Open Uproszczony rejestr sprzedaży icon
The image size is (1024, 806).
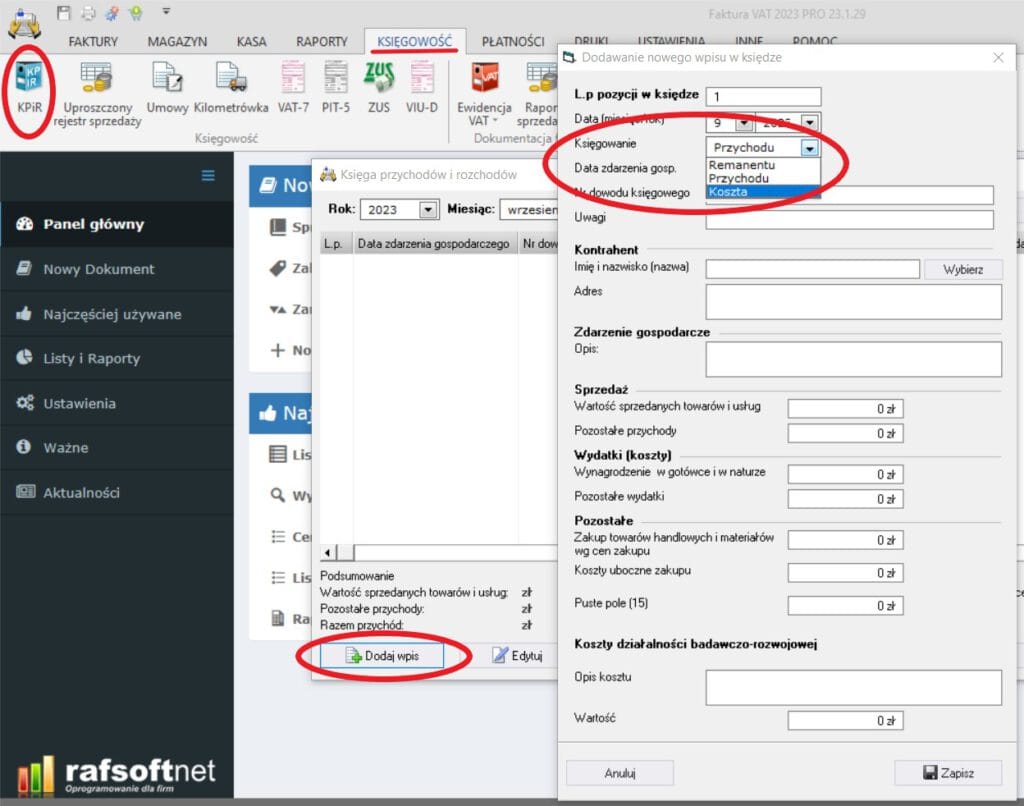click(x=97, y=88)
